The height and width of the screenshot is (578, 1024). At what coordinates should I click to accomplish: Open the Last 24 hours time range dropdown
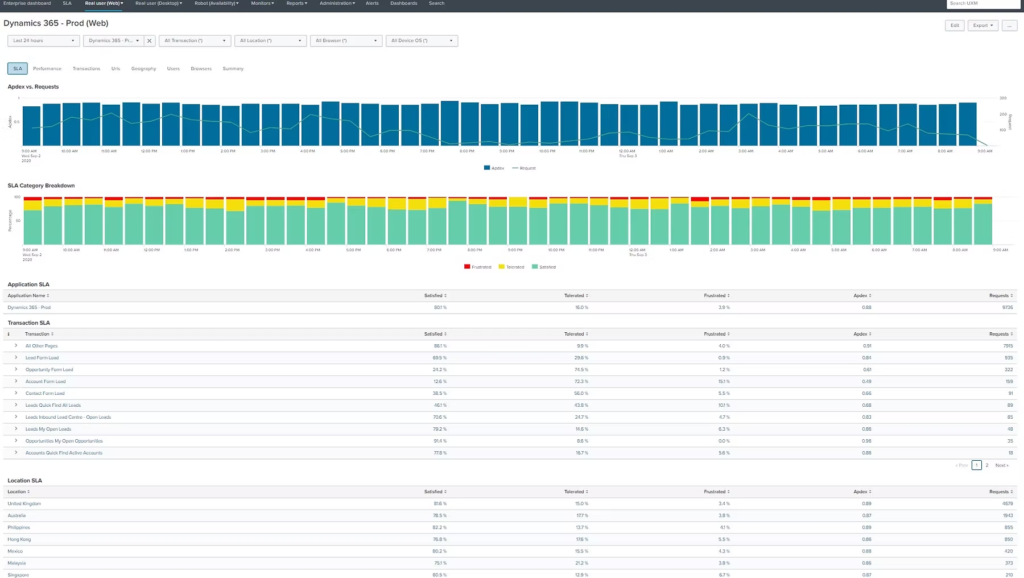43,40
